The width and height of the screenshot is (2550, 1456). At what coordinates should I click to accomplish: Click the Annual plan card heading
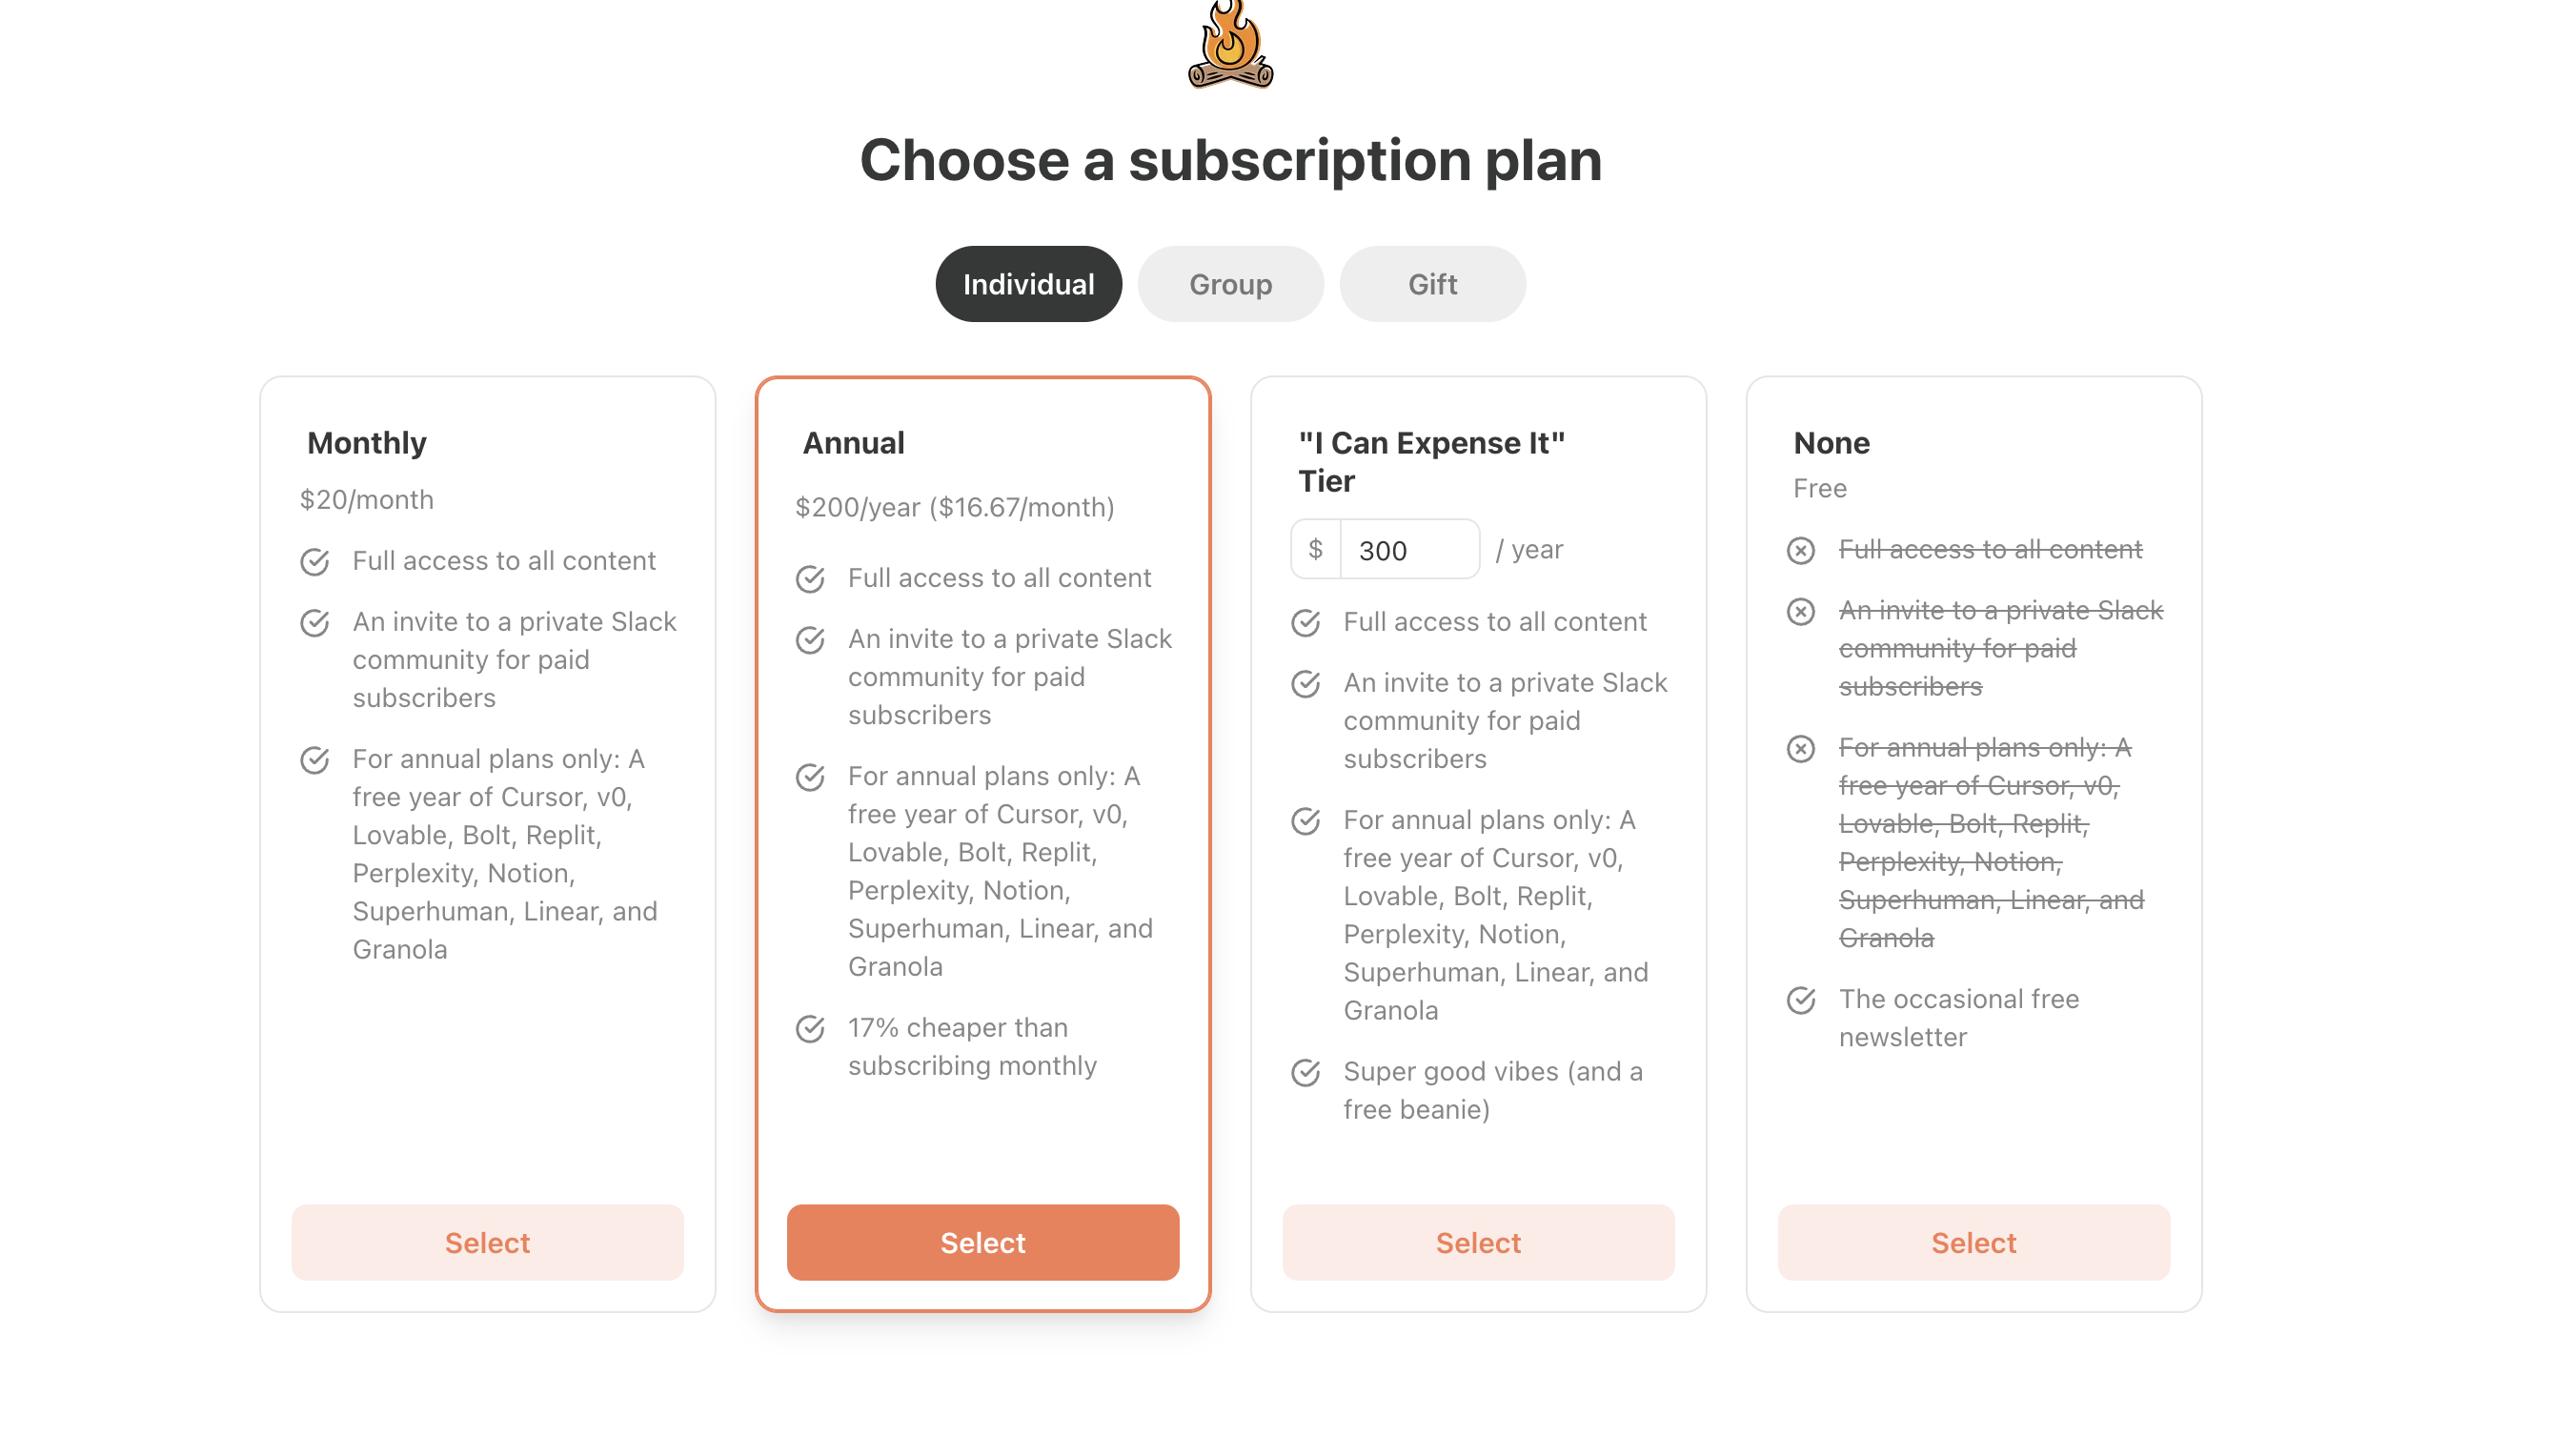click(x=853, y=443)
